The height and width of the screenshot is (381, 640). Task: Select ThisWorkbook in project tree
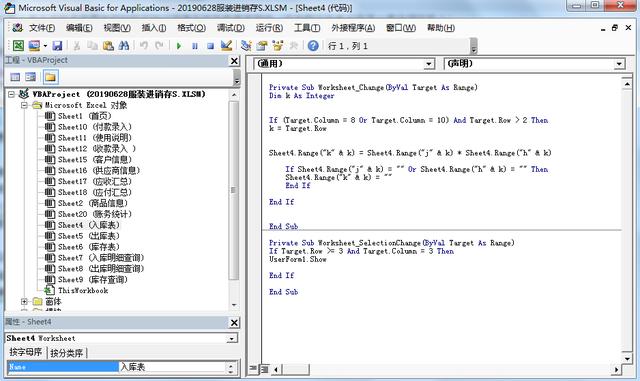pos(77,290)
